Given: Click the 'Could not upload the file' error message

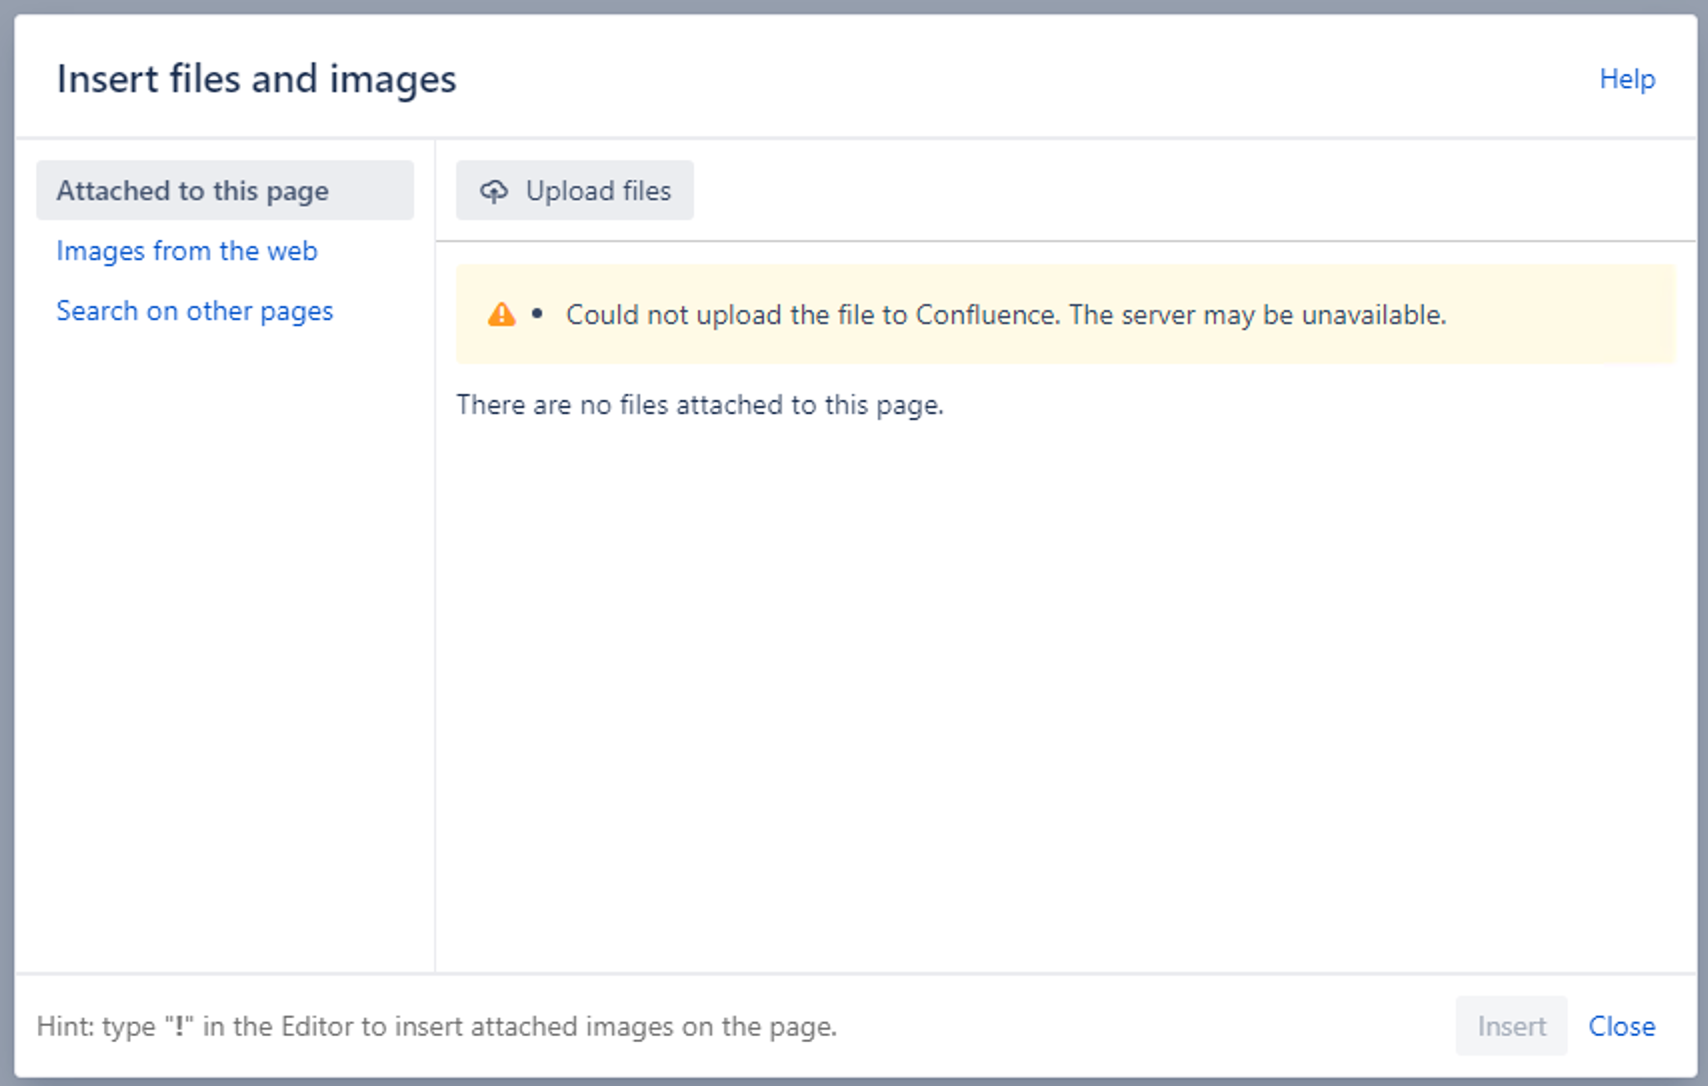Looking at the screenshot, I should pyautogui.click(x=1006, y=315).
